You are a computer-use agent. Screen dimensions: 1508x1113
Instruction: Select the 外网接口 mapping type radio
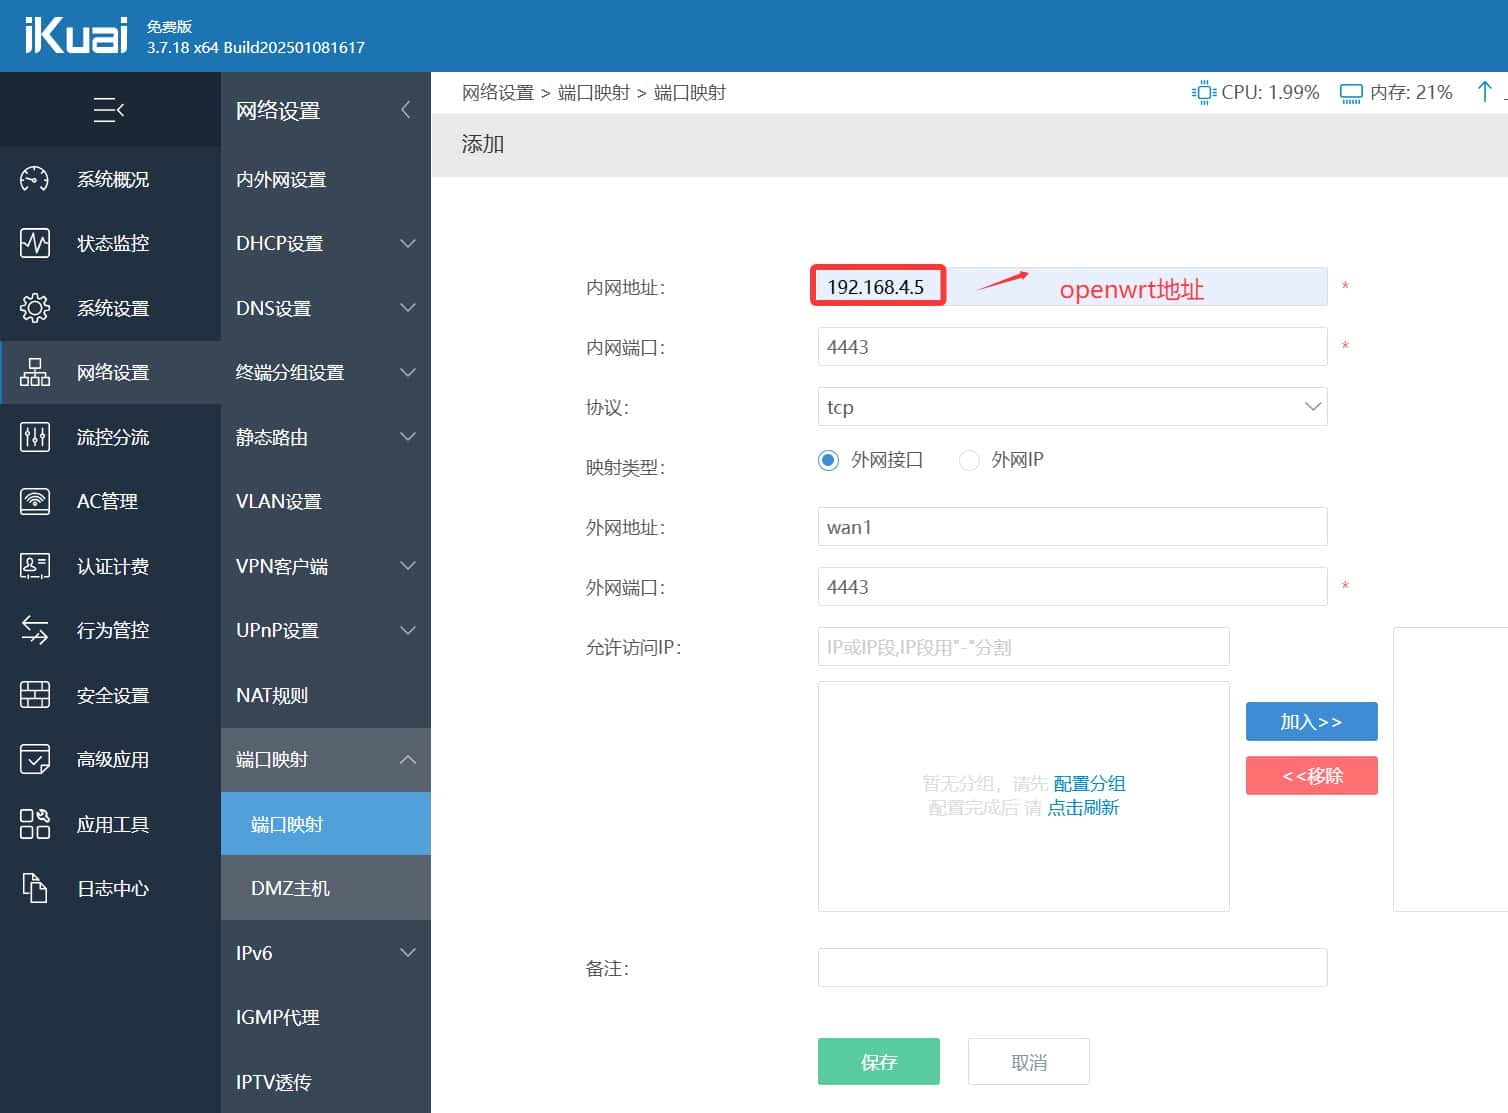[828, 460]
